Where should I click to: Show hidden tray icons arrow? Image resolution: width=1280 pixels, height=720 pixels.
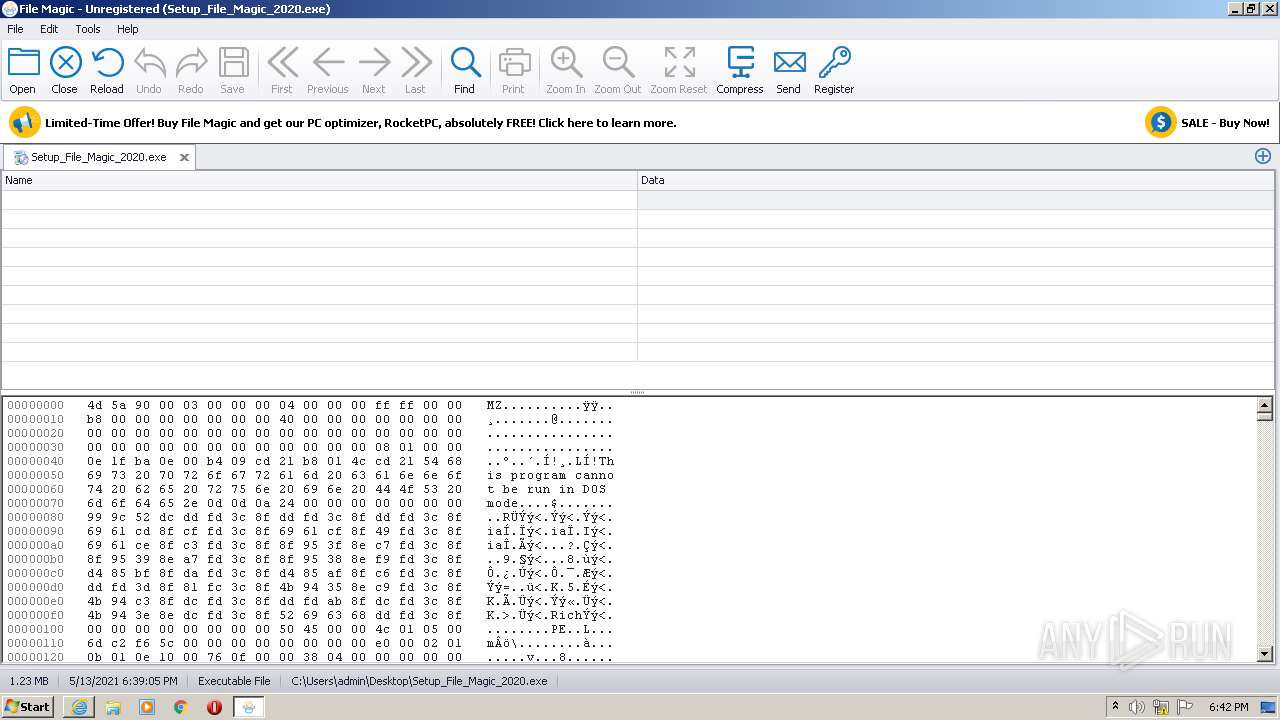coord(1115,707)
